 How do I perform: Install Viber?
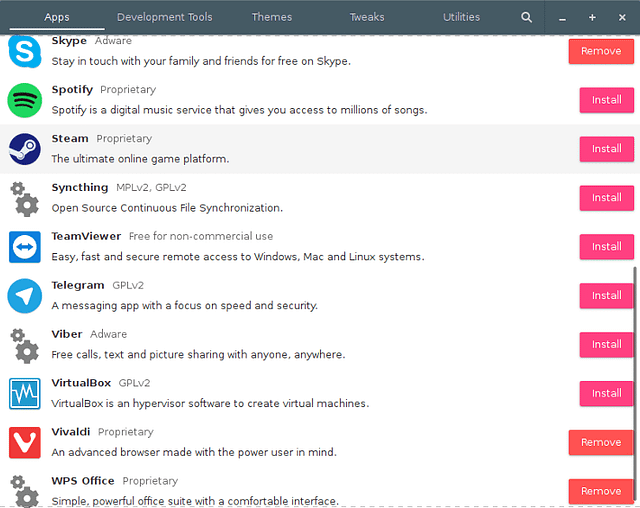606,344
